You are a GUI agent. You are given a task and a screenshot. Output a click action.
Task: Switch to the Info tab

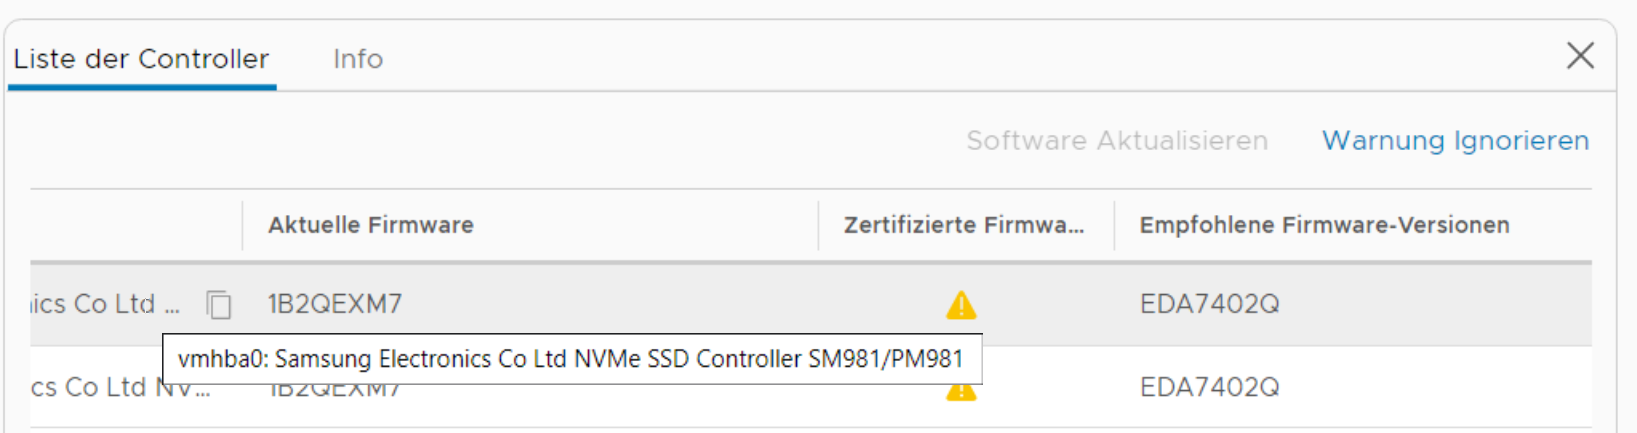358,59
